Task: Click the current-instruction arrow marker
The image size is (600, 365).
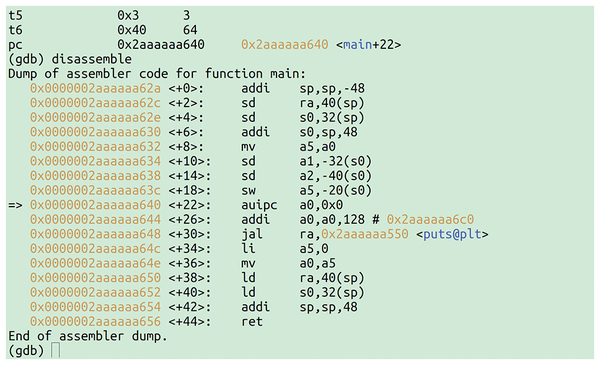Action: 15,205
